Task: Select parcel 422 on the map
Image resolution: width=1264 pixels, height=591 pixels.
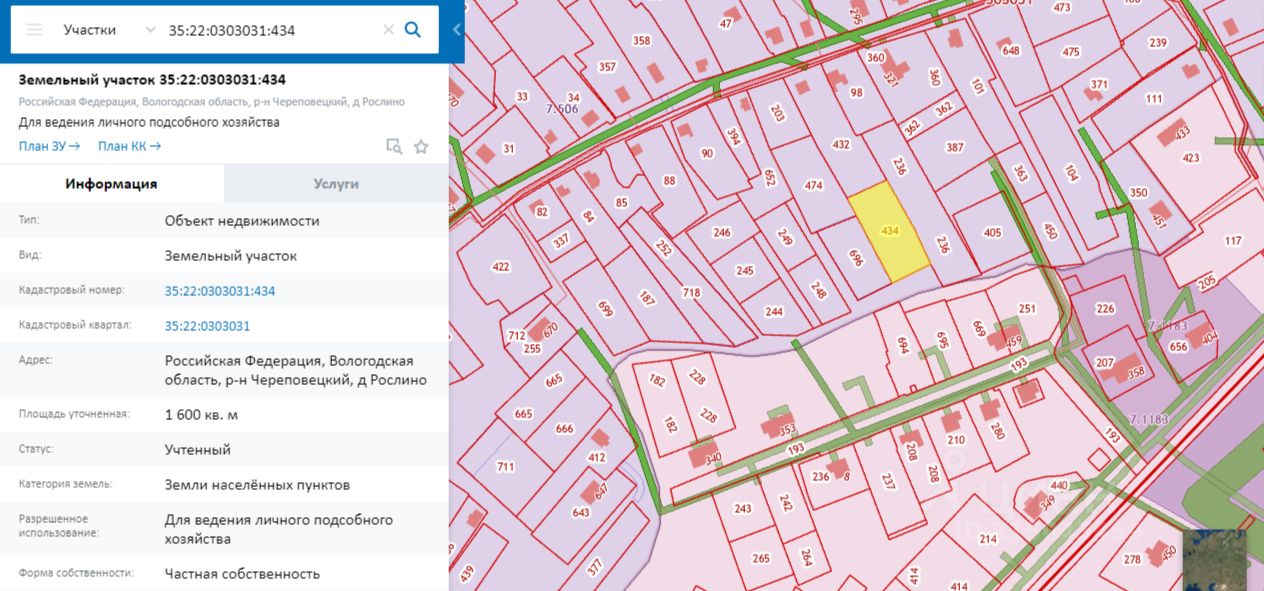Action: (502, 267)
